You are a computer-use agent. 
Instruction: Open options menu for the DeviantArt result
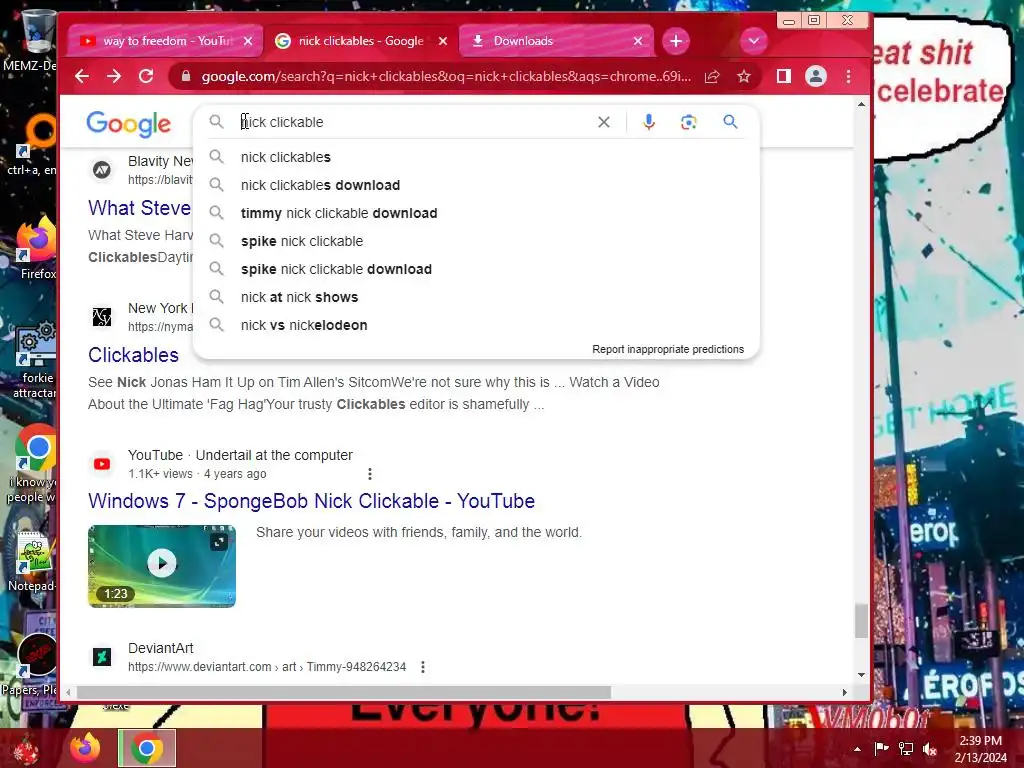tap(423, 667)
